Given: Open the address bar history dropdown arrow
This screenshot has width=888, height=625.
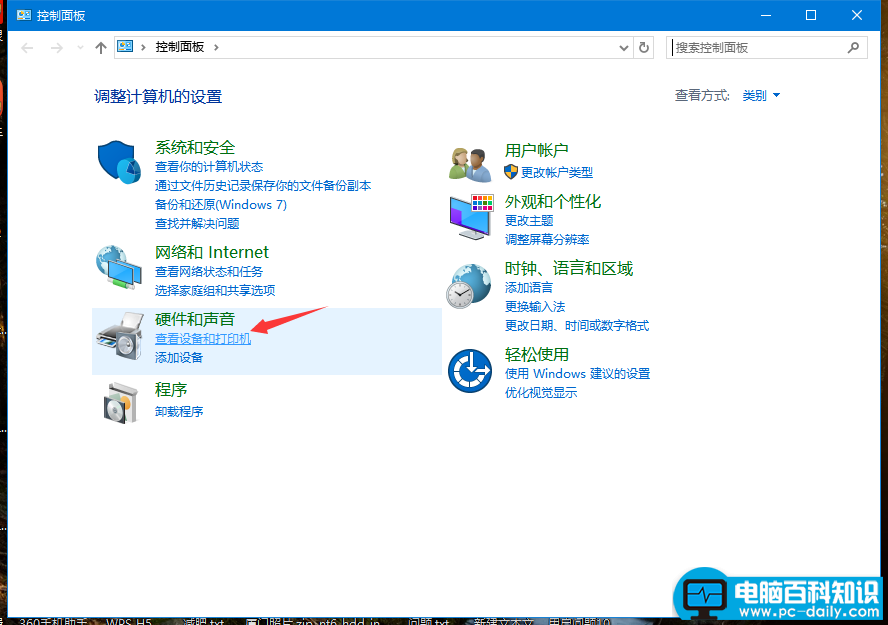Looking at the screenshot, I should click(x=622, y=47).
